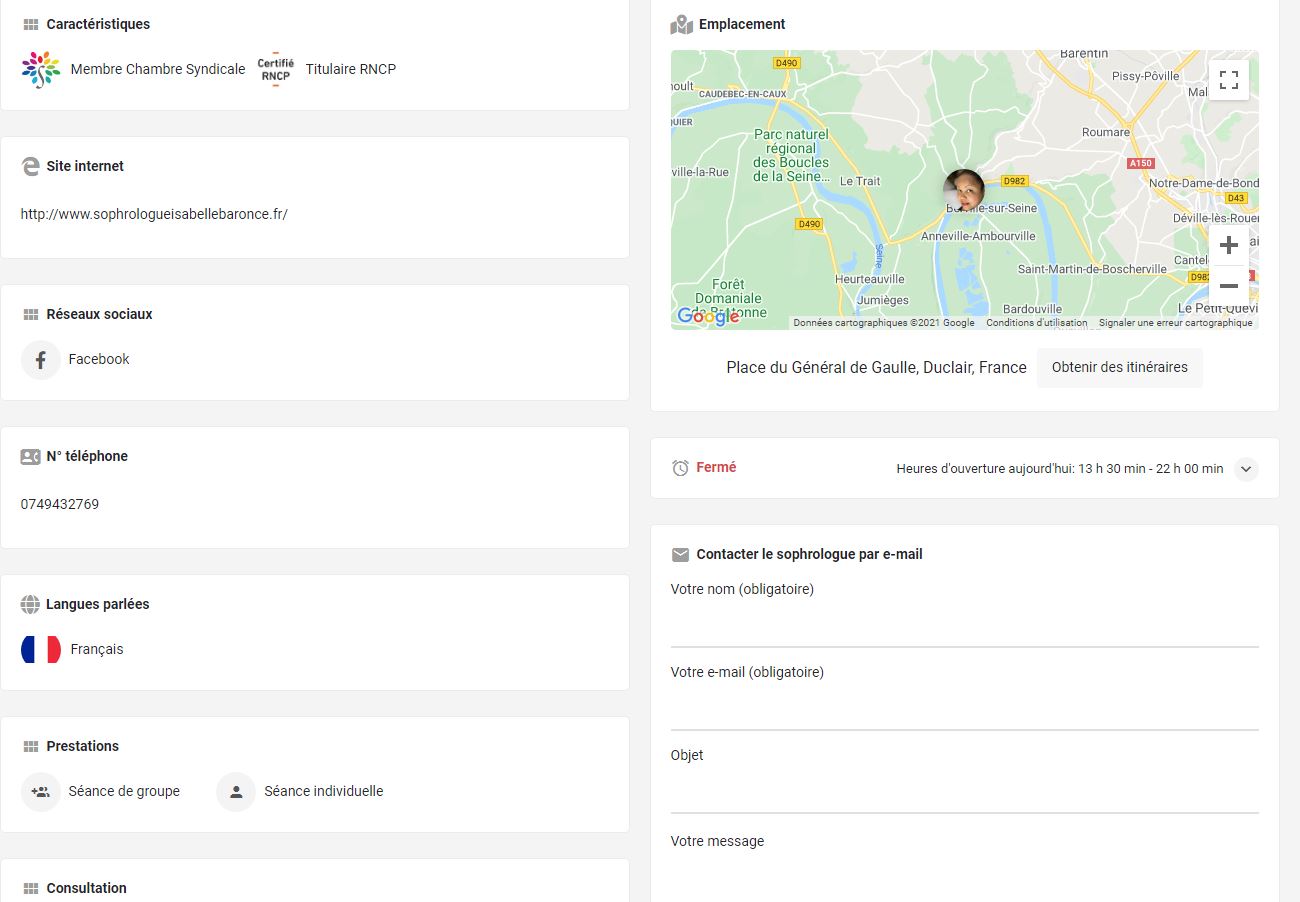
Task: Click the Séance individuelle person icon
Action: (x=236, y=792)
